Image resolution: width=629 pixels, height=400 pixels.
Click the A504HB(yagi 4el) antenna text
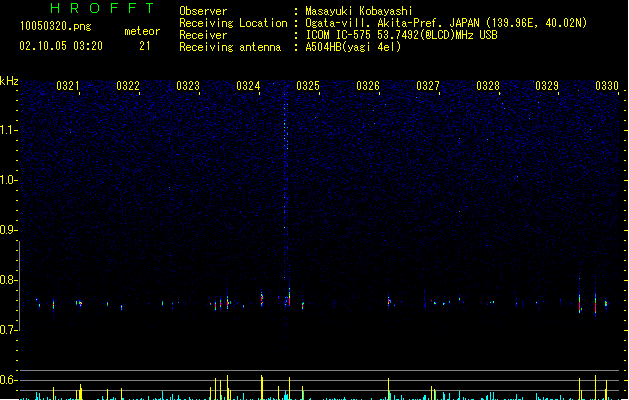[353, 47]
